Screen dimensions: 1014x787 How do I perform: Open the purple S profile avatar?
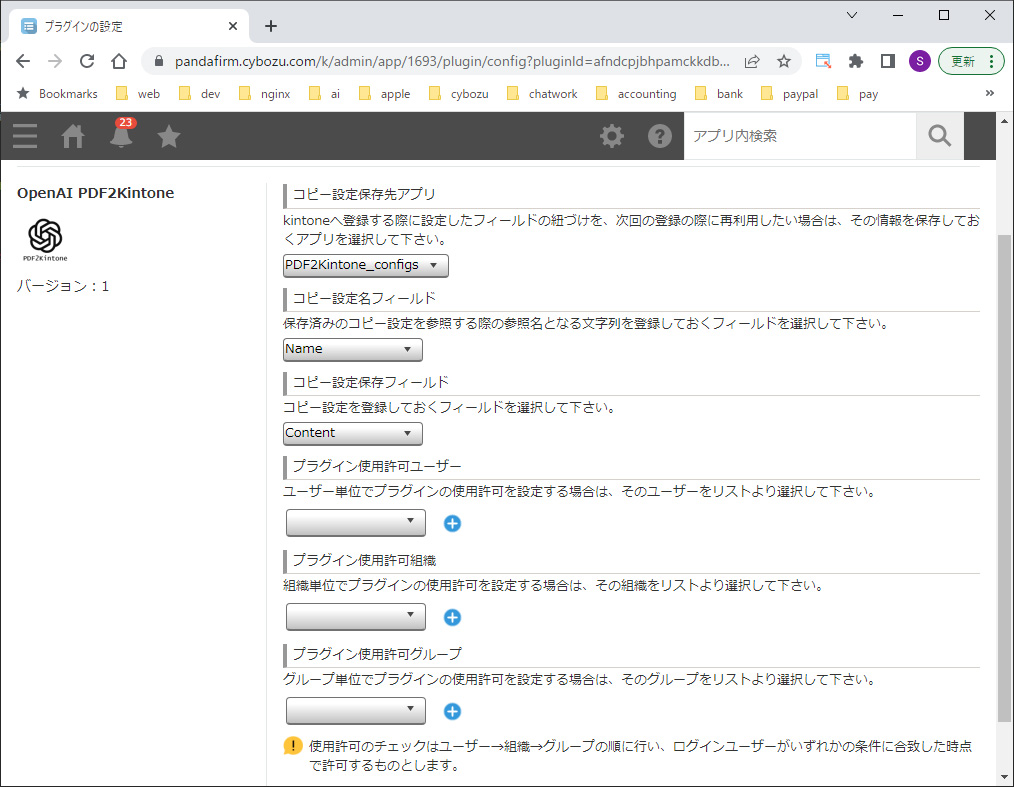click(920, 61)
